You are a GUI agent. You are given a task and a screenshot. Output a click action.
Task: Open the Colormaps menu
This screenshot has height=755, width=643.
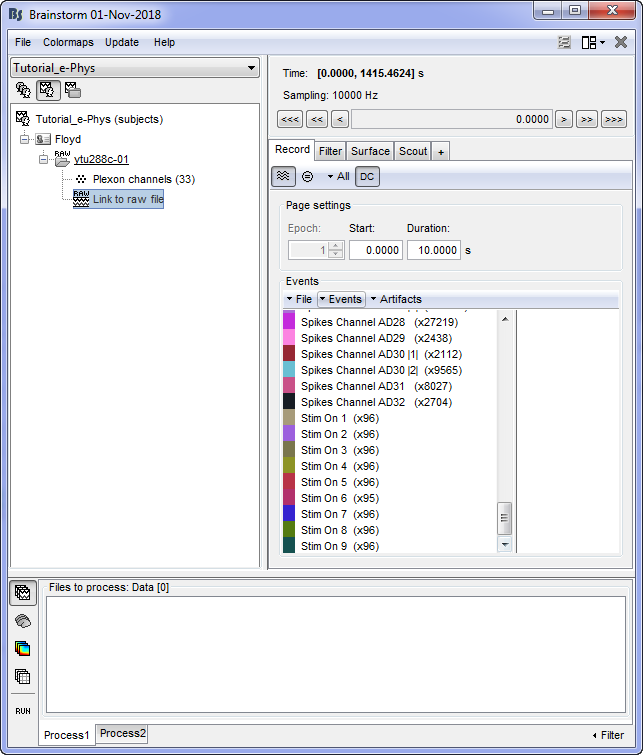(x=68, y=42)
